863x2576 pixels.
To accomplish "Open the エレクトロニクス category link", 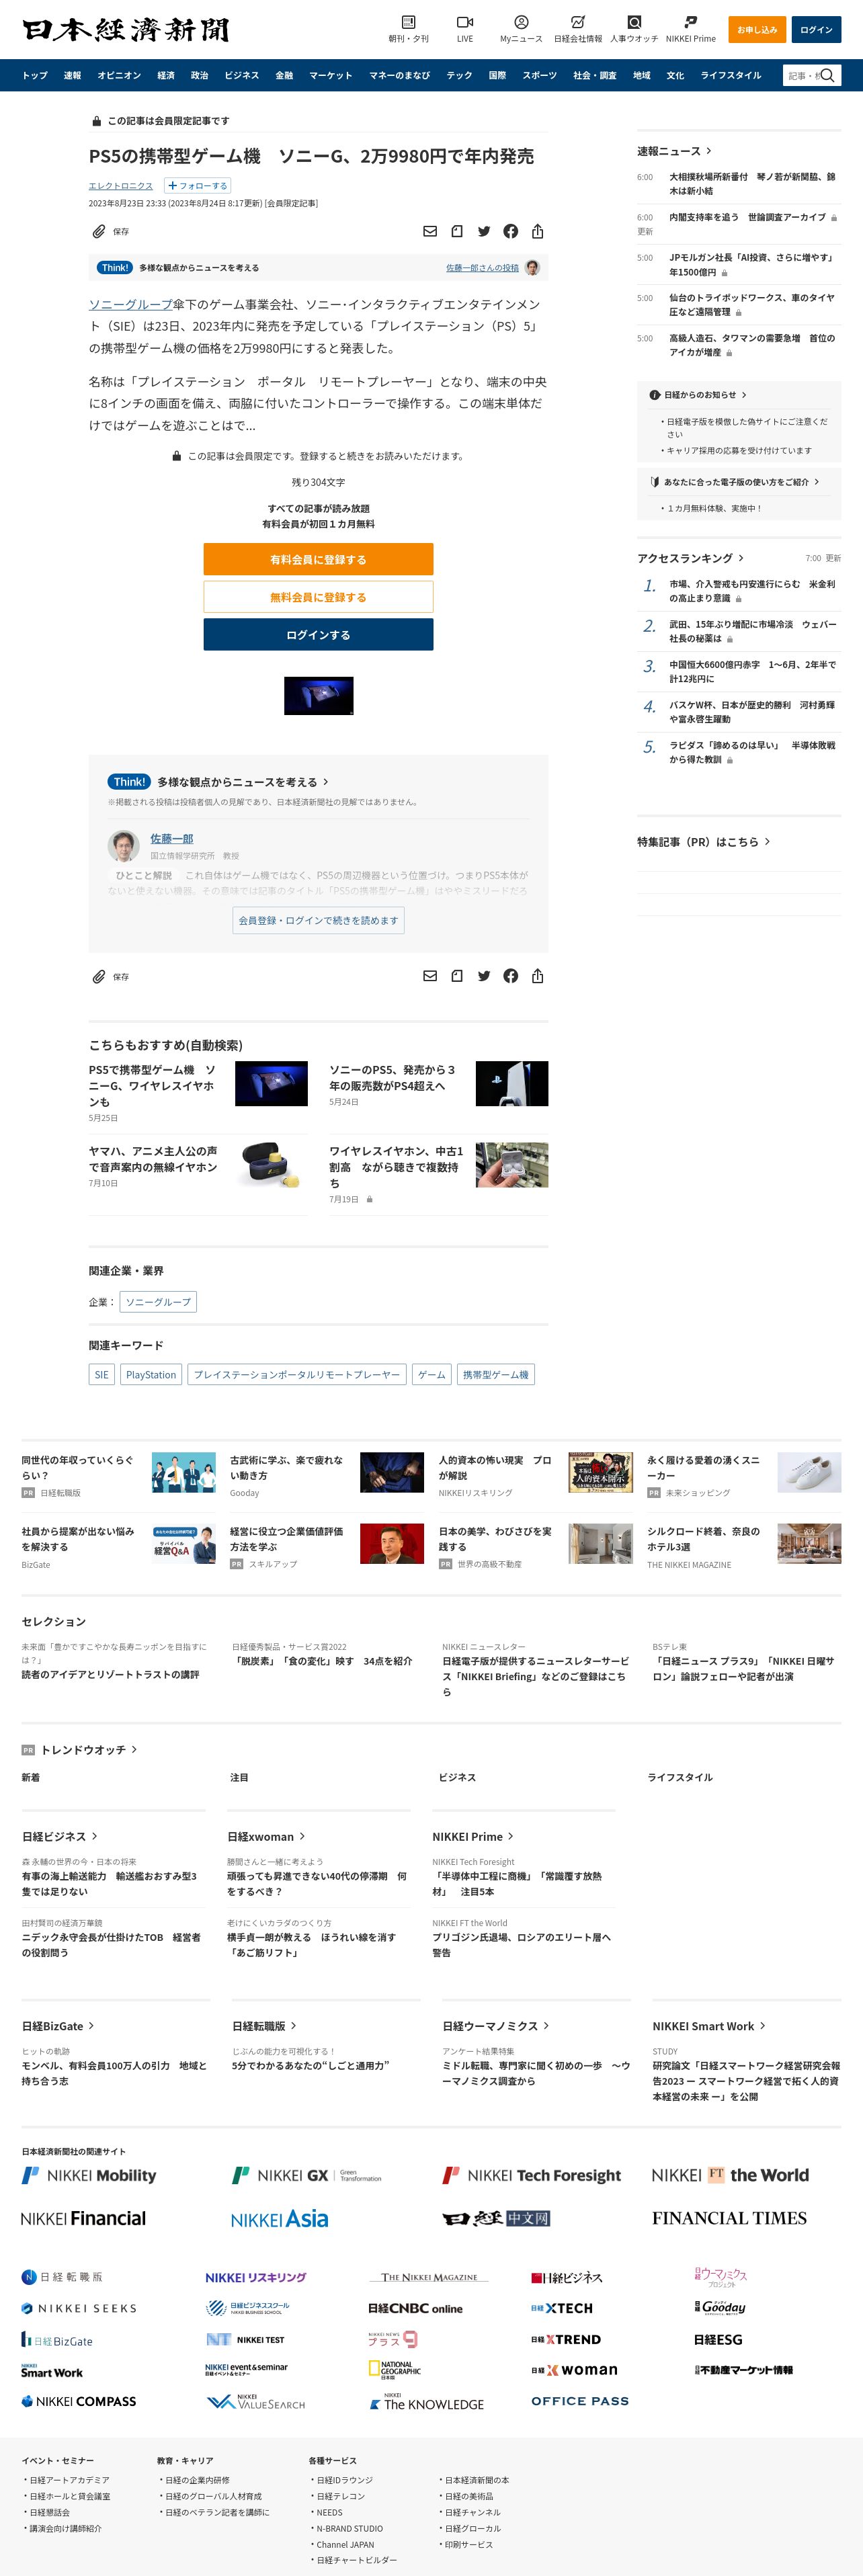I will click(x=121, y=186).
